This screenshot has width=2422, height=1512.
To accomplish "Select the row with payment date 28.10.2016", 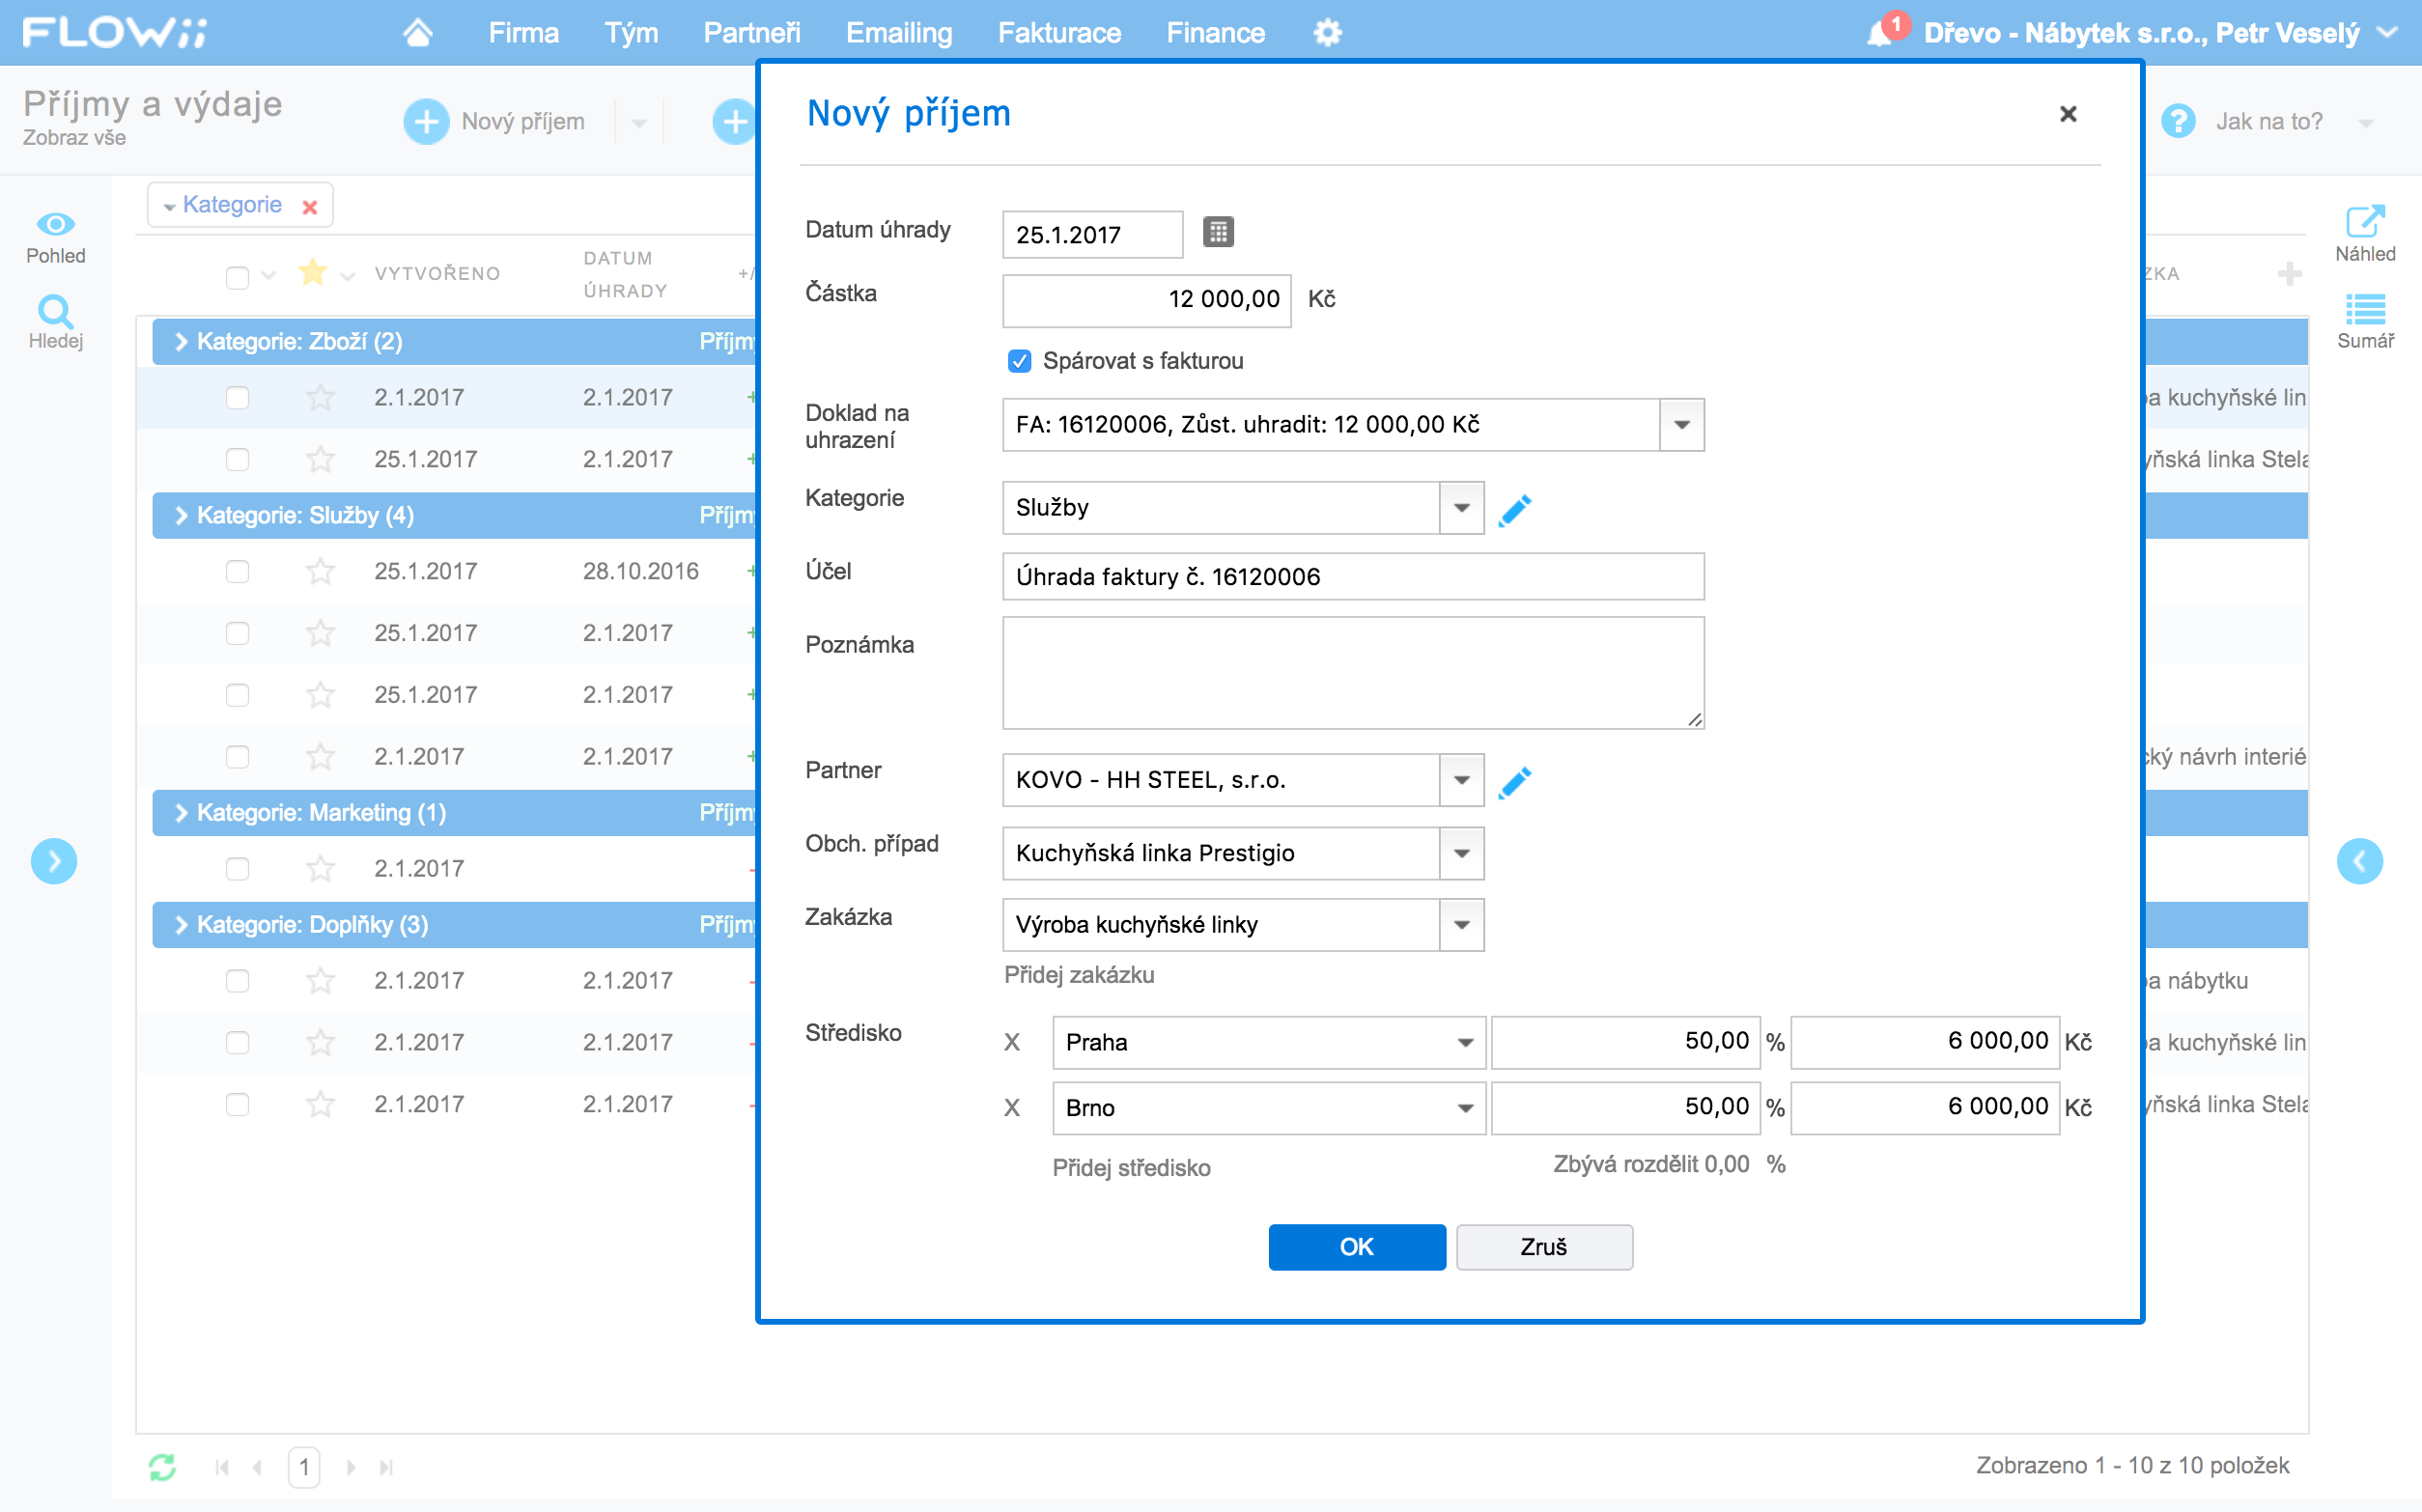I will [x=237, y=571].
